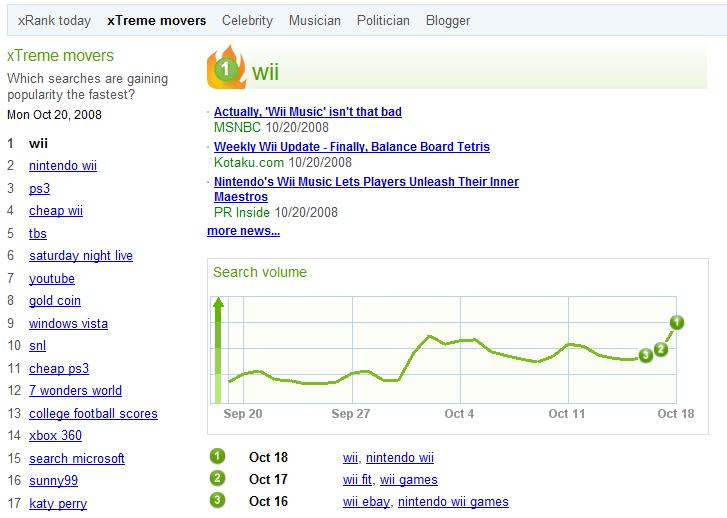This screenshot has width=727, height=518.
Task: Open 'Actually, Wii Music isn't that bad' article
Action: pyautogui.click(x=307, y=112)
